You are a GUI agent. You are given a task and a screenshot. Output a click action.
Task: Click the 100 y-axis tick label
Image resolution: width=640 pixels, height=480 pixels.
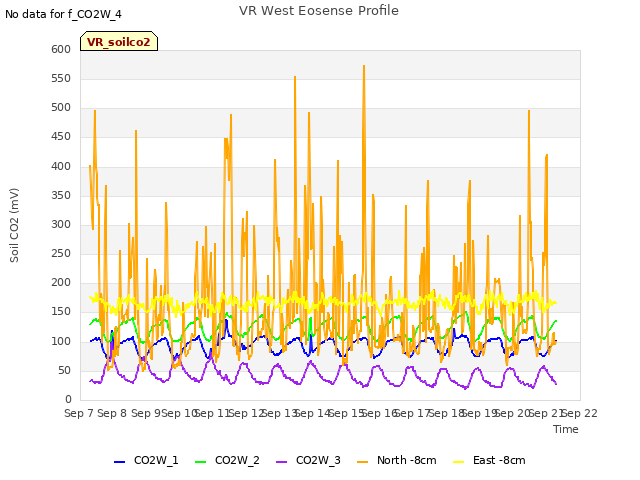61,341
